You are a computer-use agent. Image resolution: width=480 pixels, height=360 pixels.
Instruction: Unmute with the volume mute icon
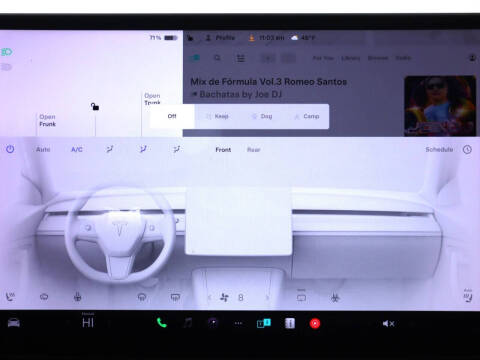[388, 323]
